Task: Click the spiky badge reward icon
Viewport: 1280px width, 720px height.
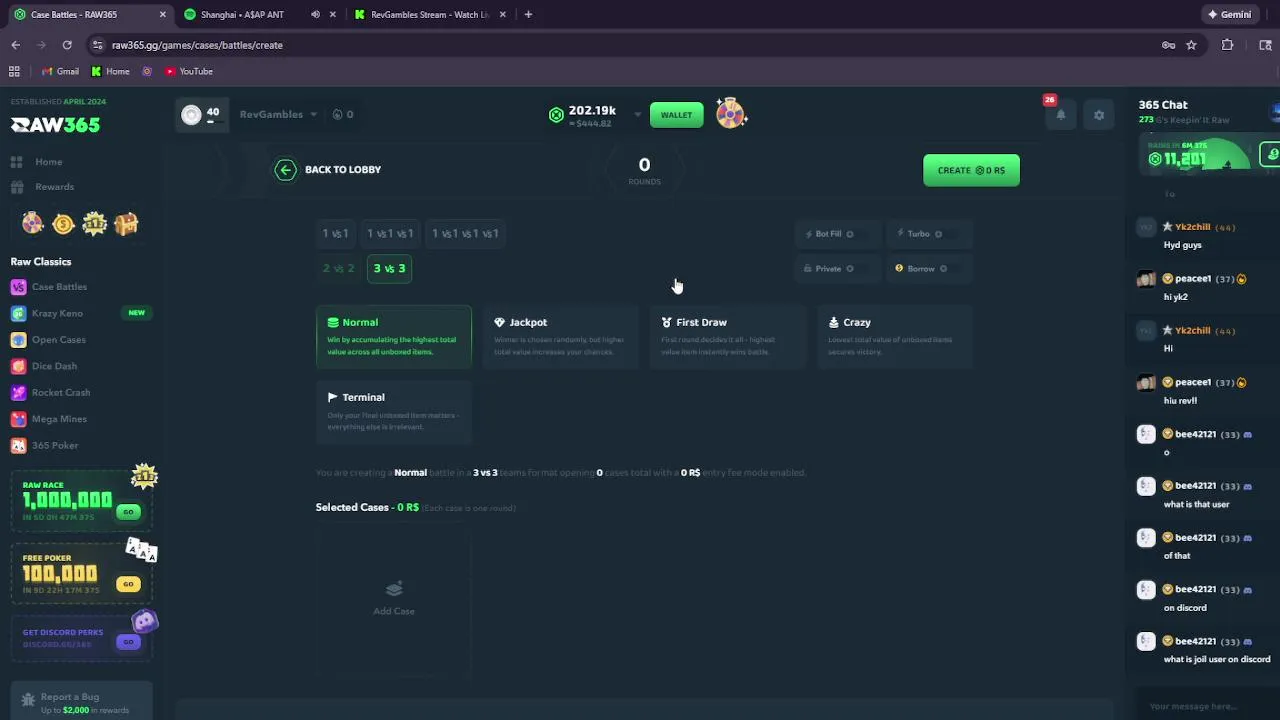Action: (x=94, y=224)
